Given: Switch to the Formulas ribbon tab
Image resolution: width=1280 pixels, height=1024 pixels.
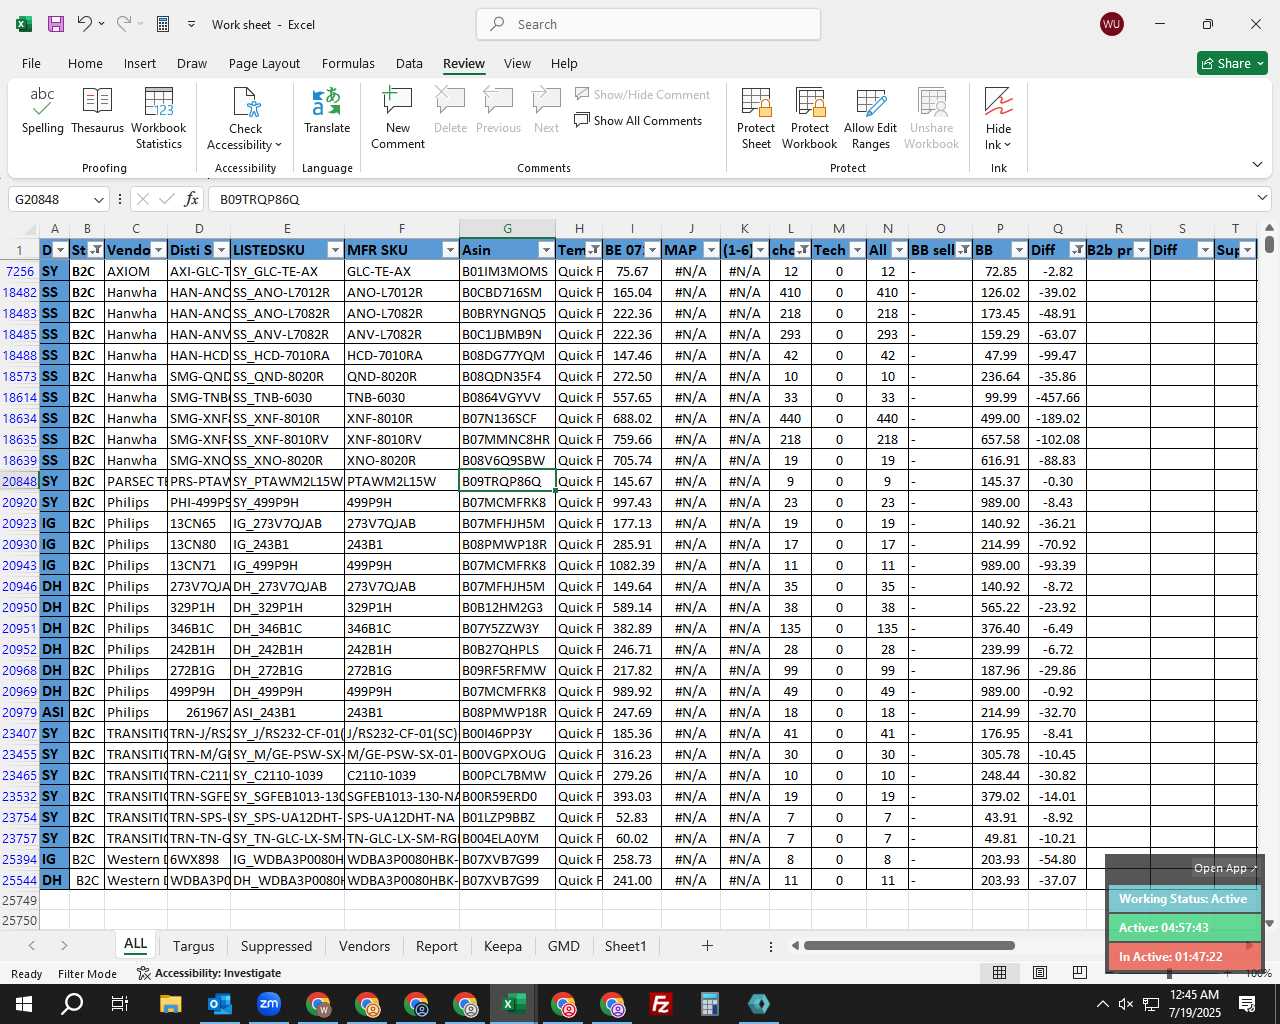Looking at the screenshot, I should pyautogui.click(x=348, y=63).
